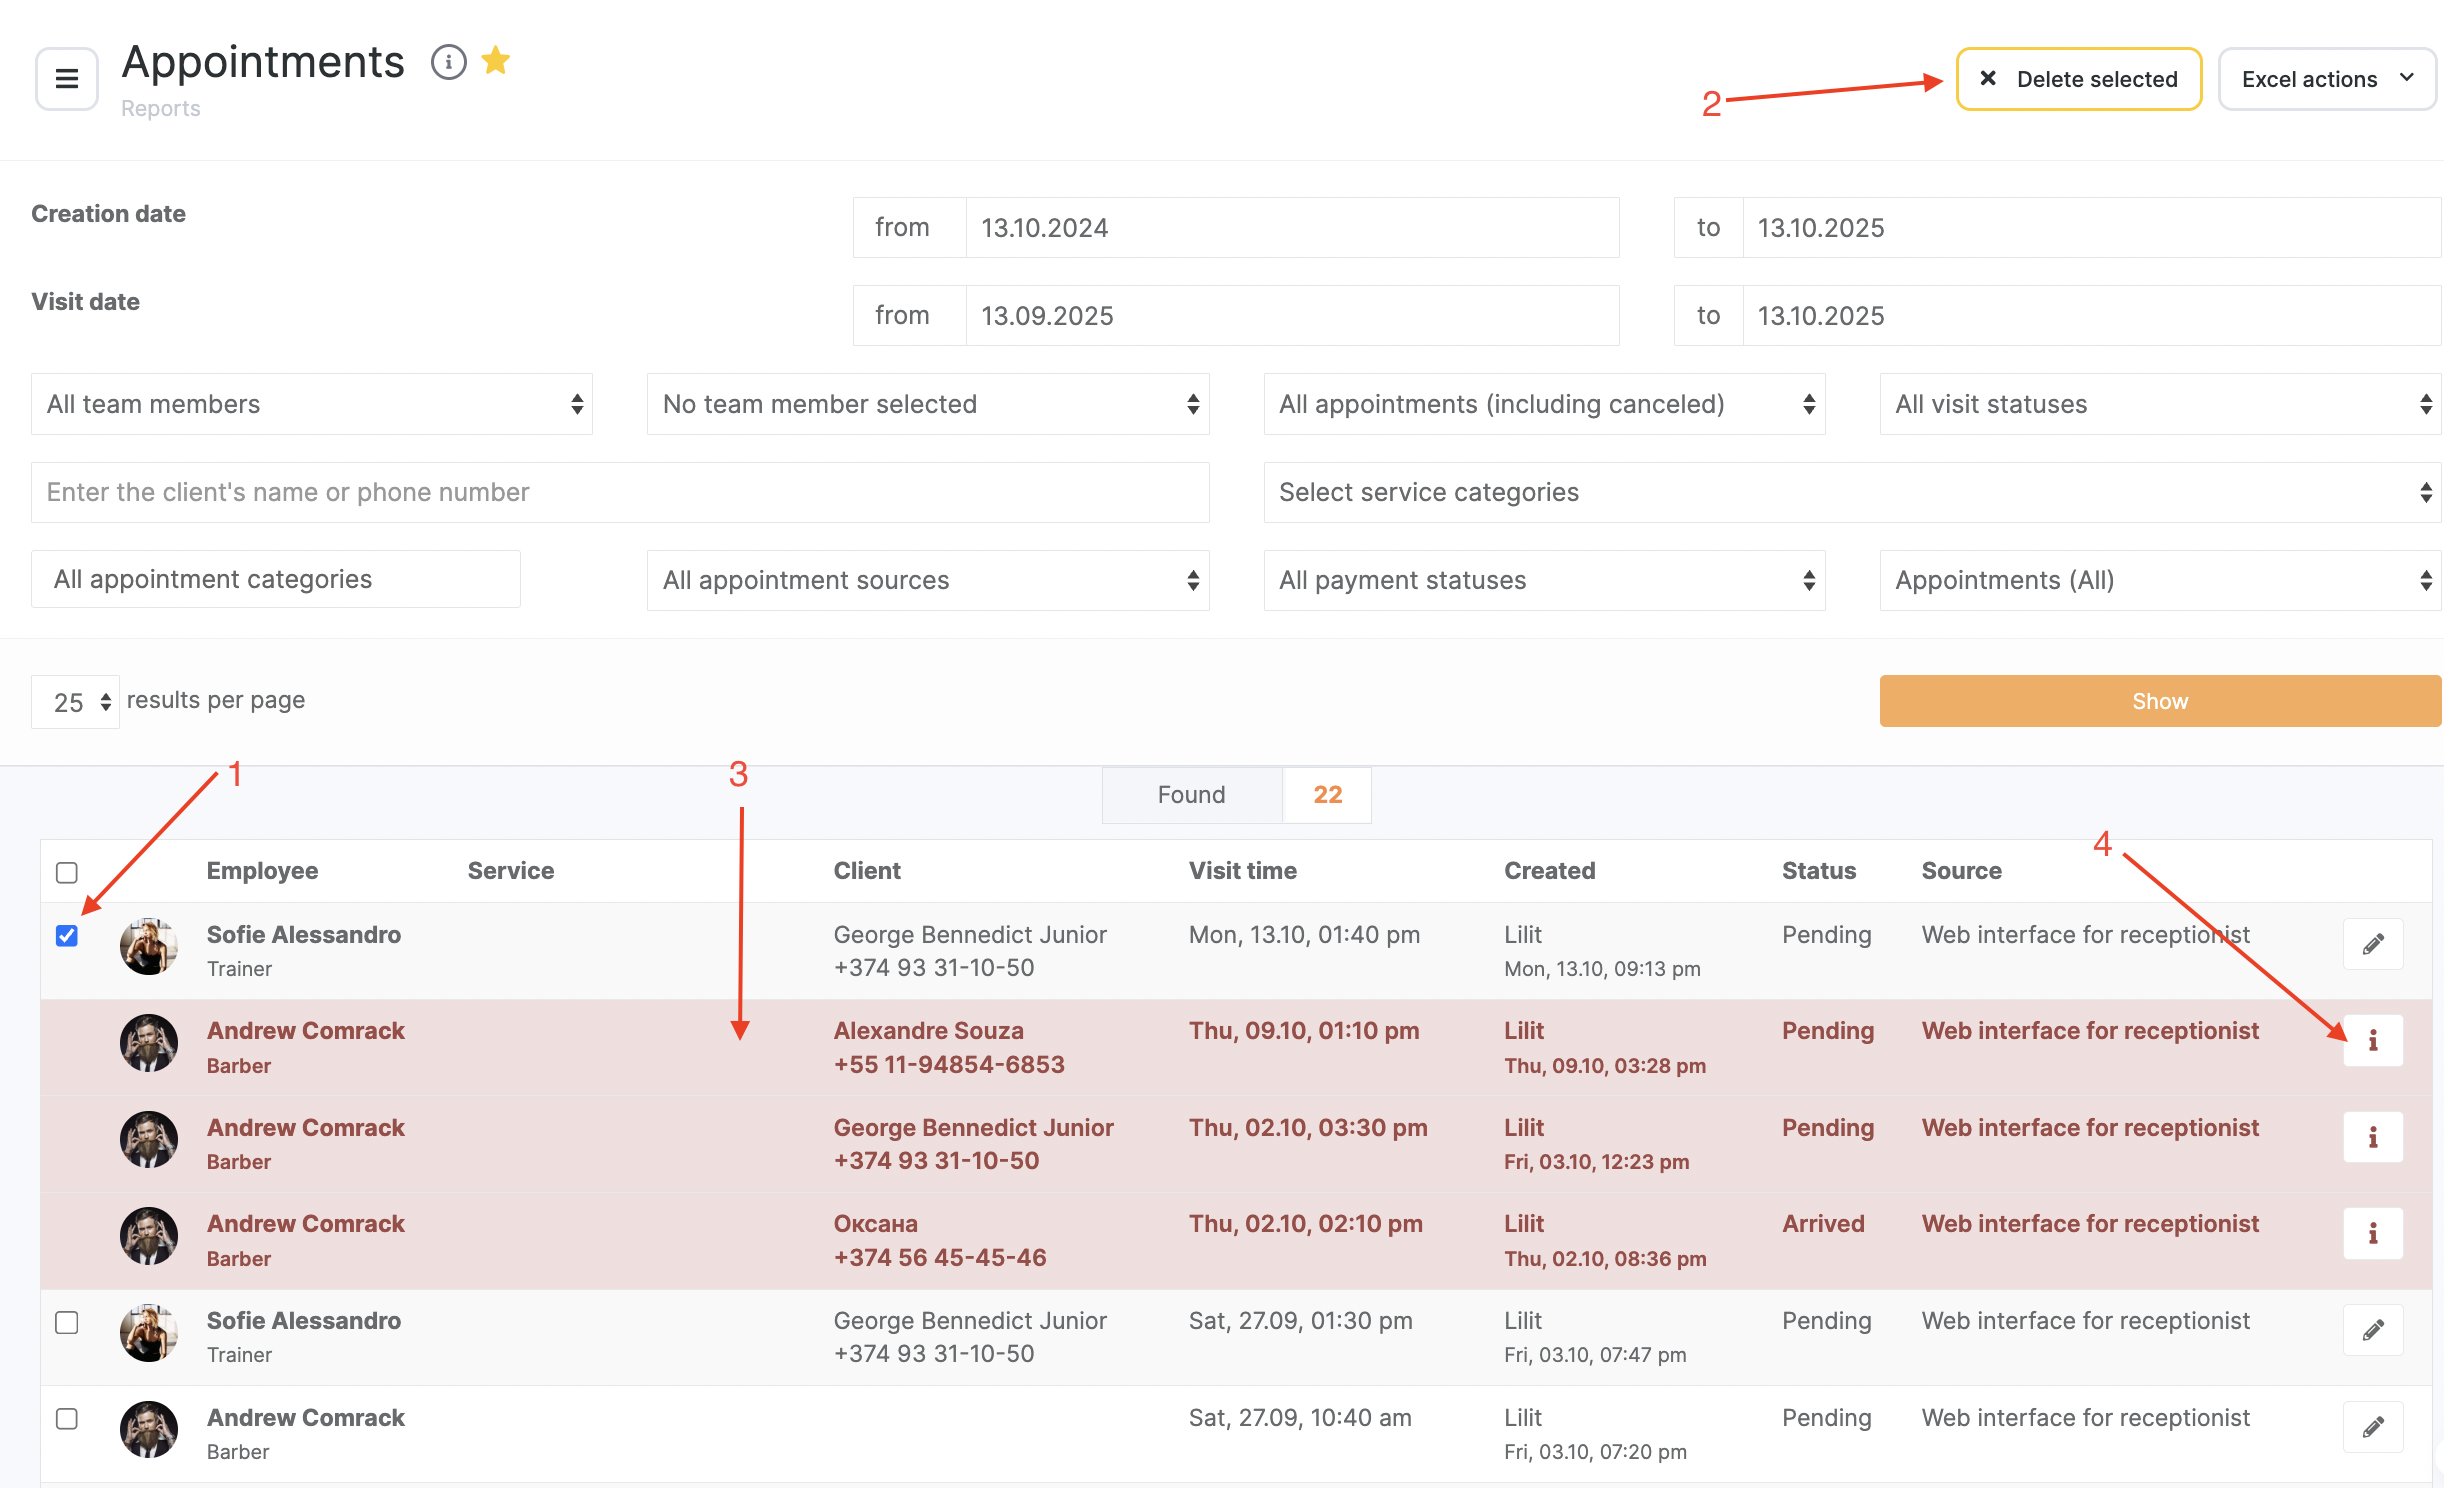Edit Sofie Alessandro's 13.10 appointment with pencil icon
The image size is (2444, 1488).
tap(2372, 944)
